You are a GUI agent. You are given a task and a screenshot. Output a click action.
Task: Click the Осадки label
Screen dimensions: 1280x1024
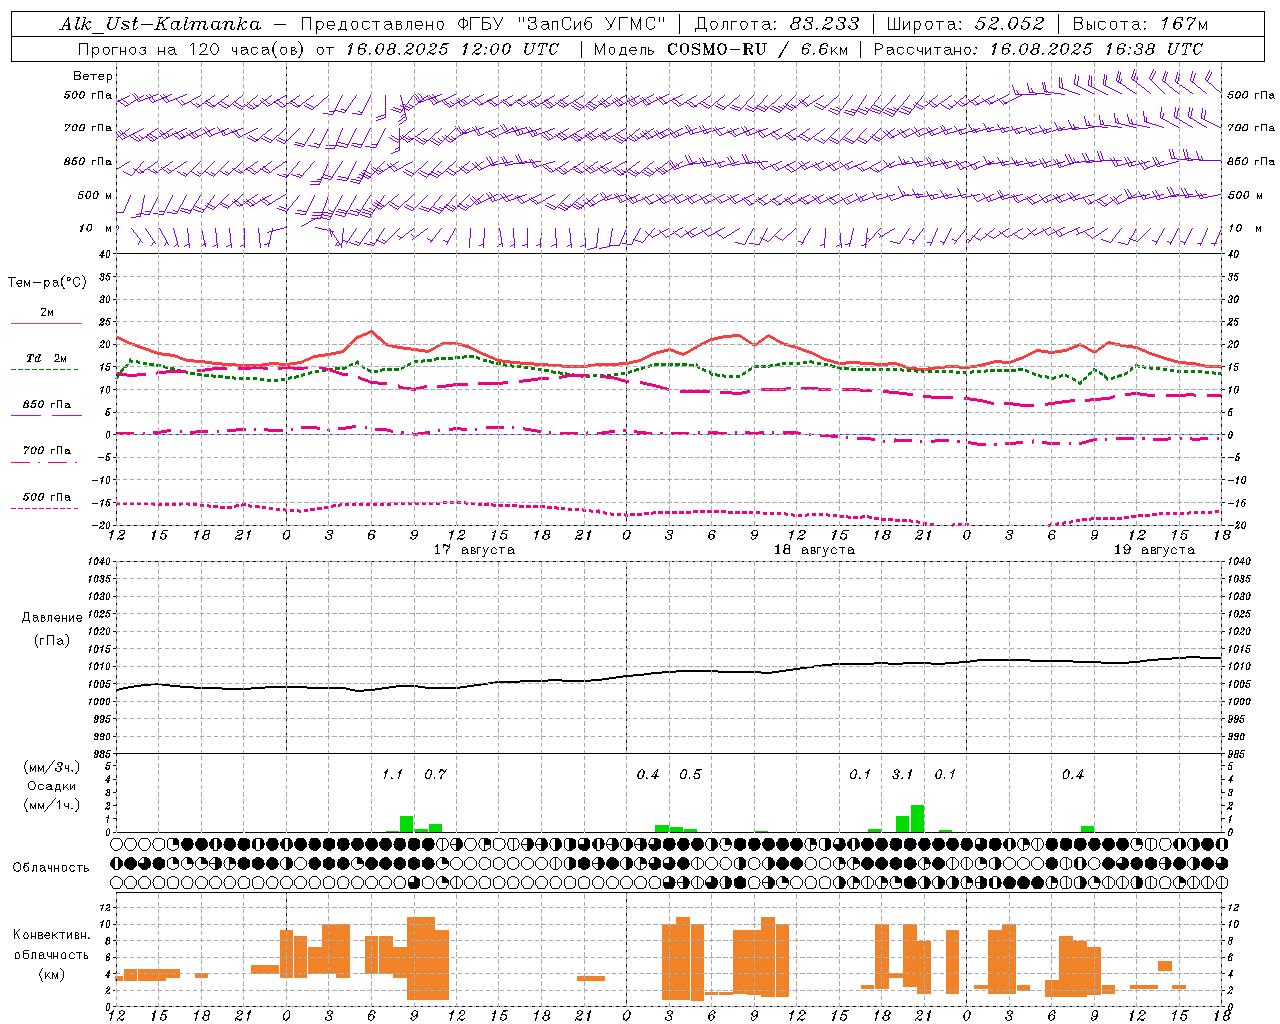tap(52, 786)
